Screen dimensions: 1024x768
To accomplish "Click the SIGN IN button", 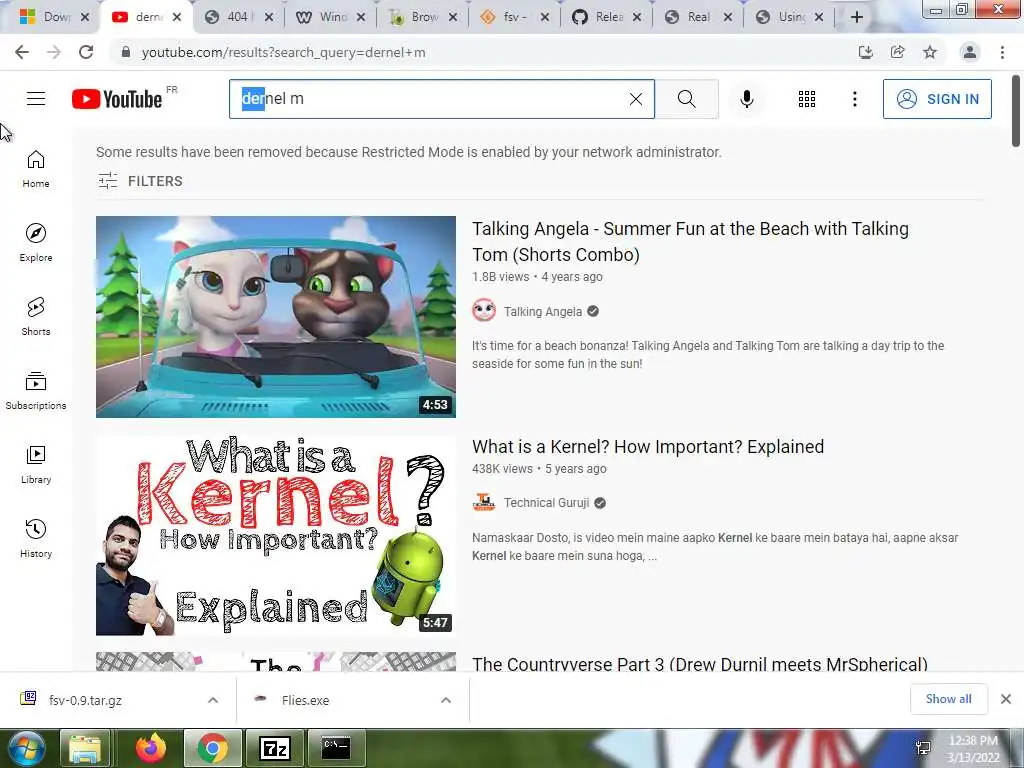I will [937, 99].
